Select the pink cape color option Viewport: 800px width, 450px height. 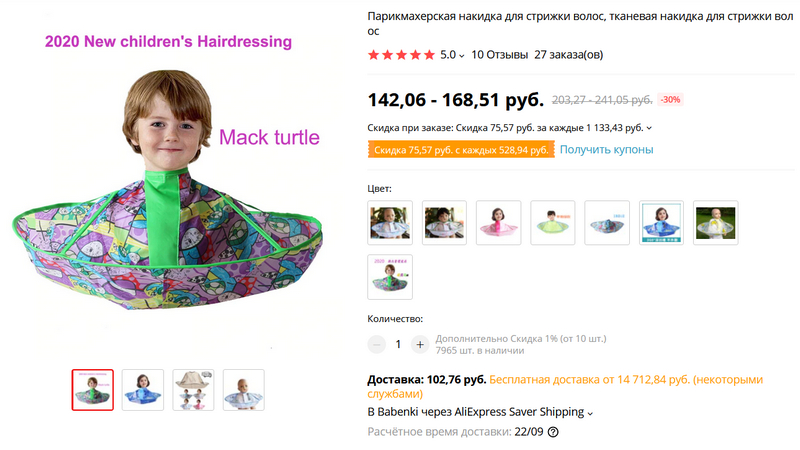tap(498, 222)
